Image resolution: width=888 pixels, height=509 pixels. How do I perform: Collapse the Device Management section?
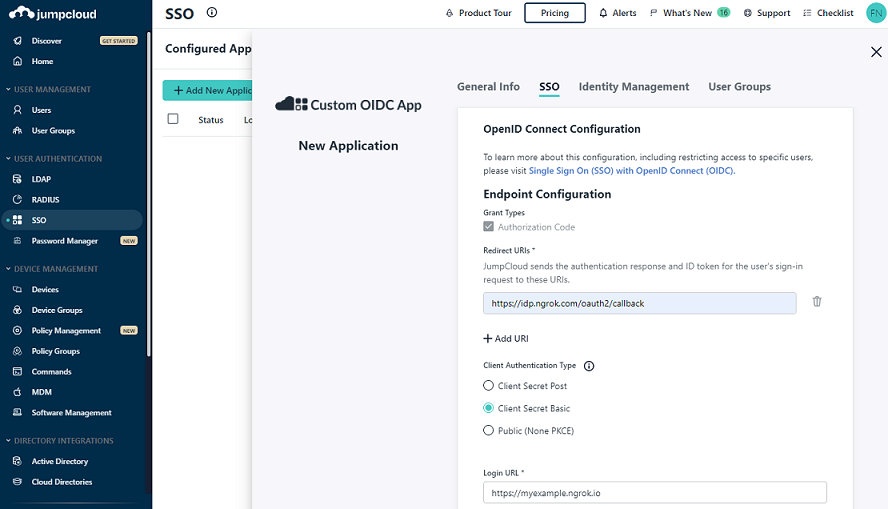pos(52,269)
